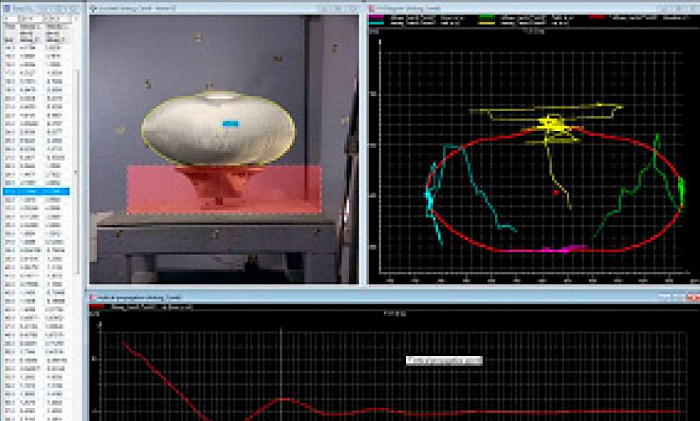
Task: Select the highlighted blue row in data table
Action: pyautogui.click(x=36, y=192)
